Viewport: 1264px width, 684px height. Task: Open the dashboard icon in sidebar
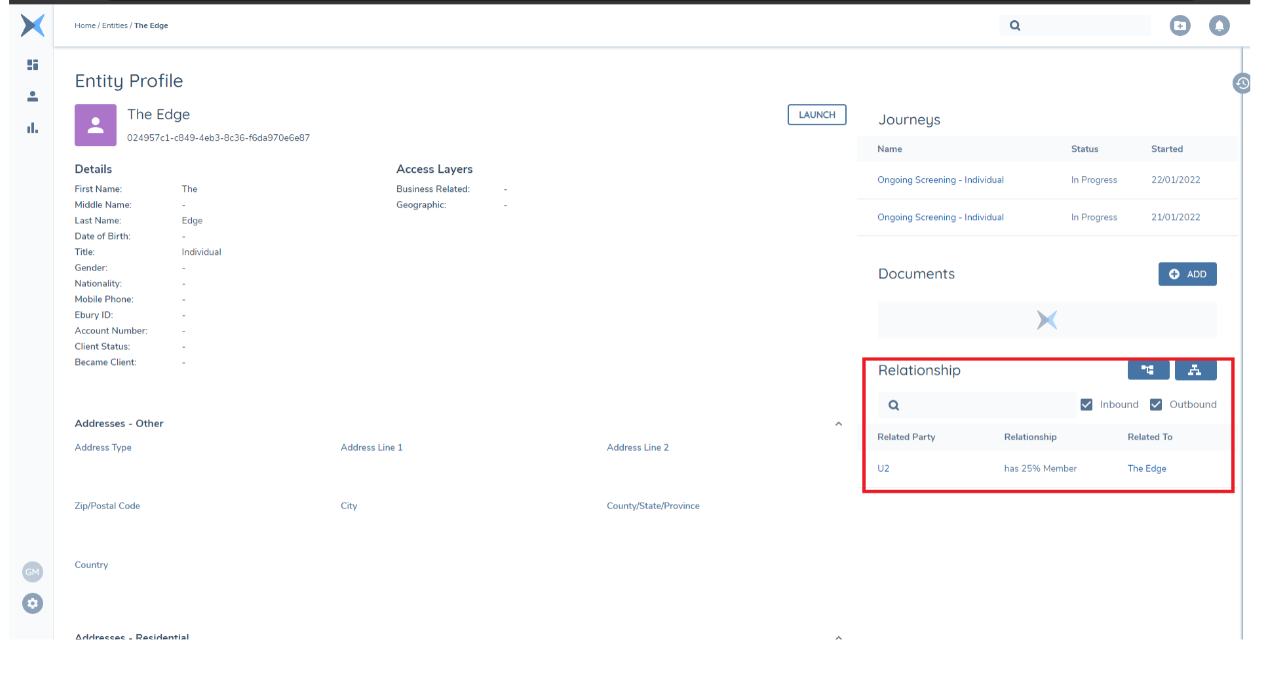pyautogui.click(x=32, y=65)
